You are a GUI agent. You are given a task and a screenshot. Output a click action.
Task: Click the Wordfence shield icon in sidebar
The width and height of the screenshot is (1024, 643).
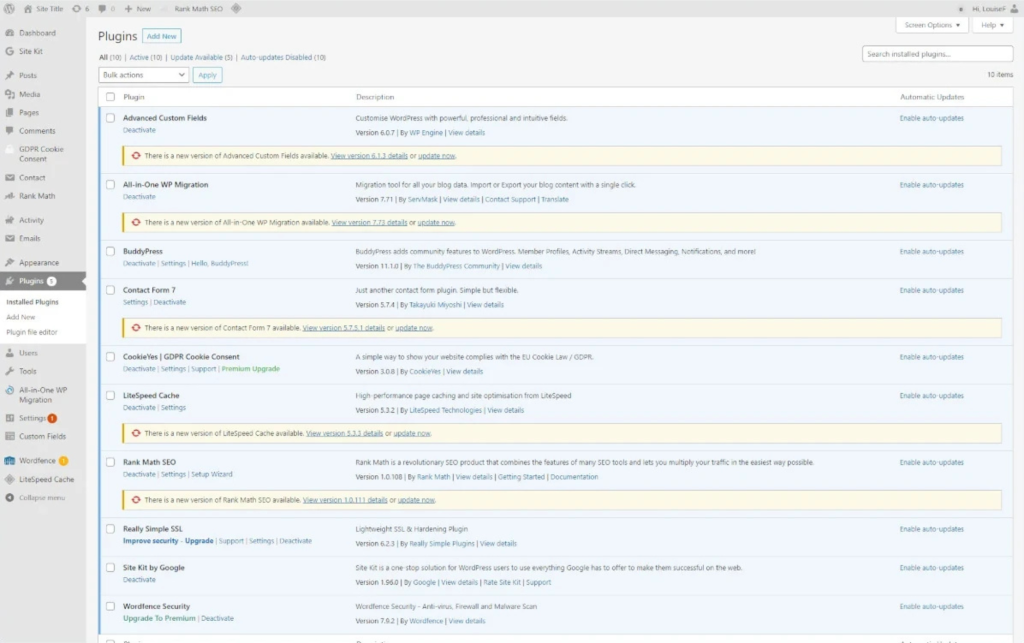pos(10,460)
